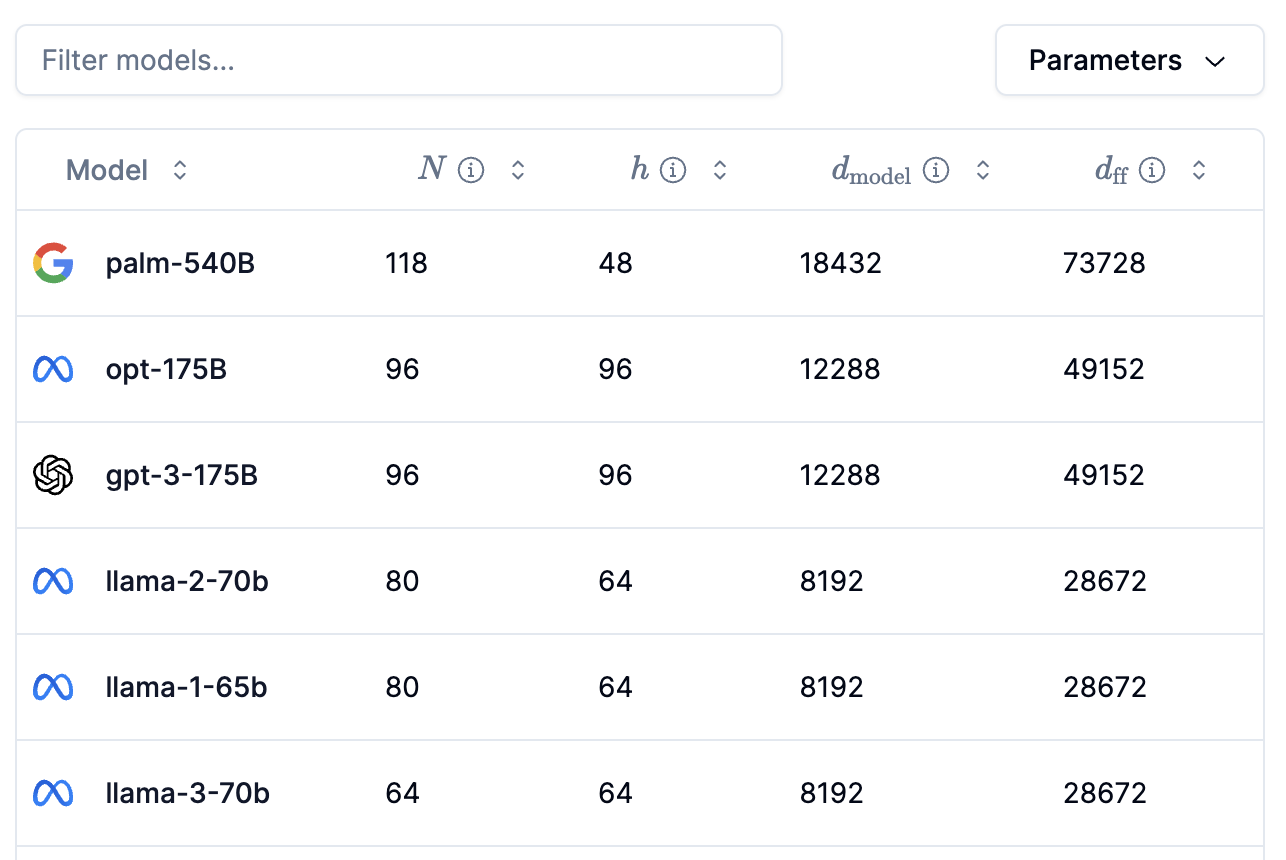The height and width of the screenshot is (860, 1286).
Task: Click the info icon next to N column
Action: pos(471,171)
